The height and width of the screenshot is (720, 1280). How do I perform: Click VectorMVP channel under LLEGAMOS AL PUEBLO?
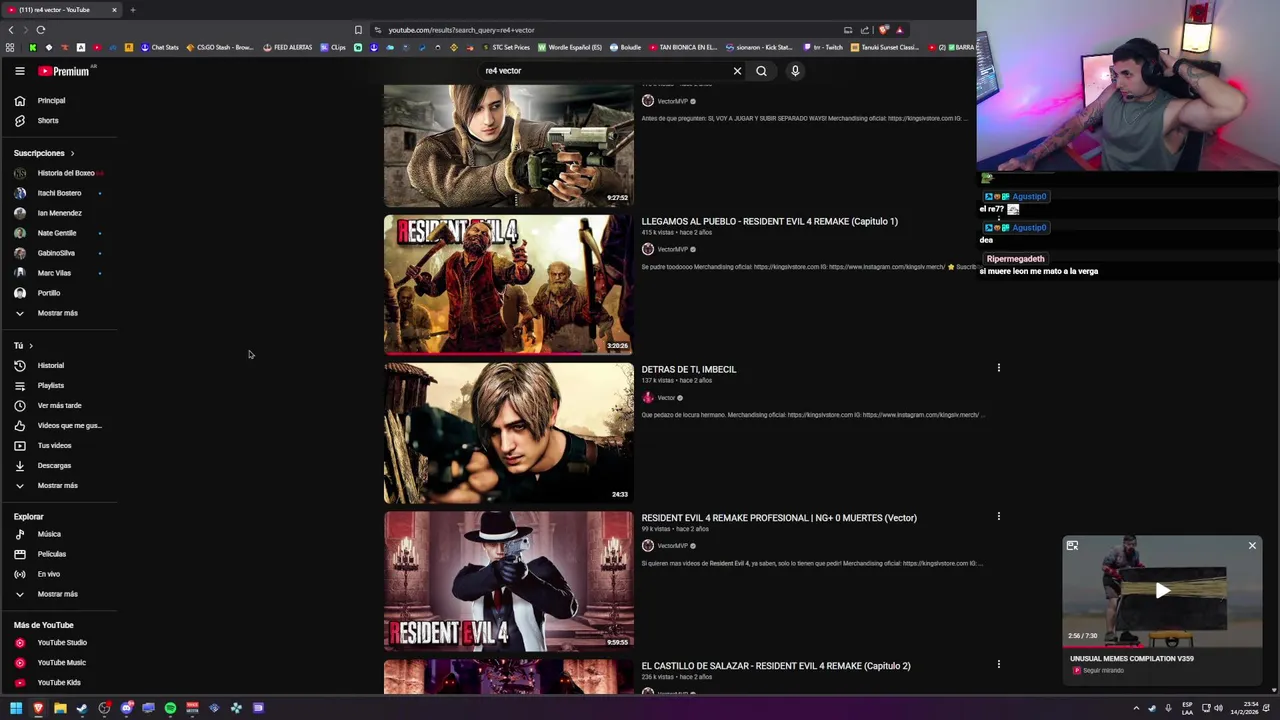672,250
